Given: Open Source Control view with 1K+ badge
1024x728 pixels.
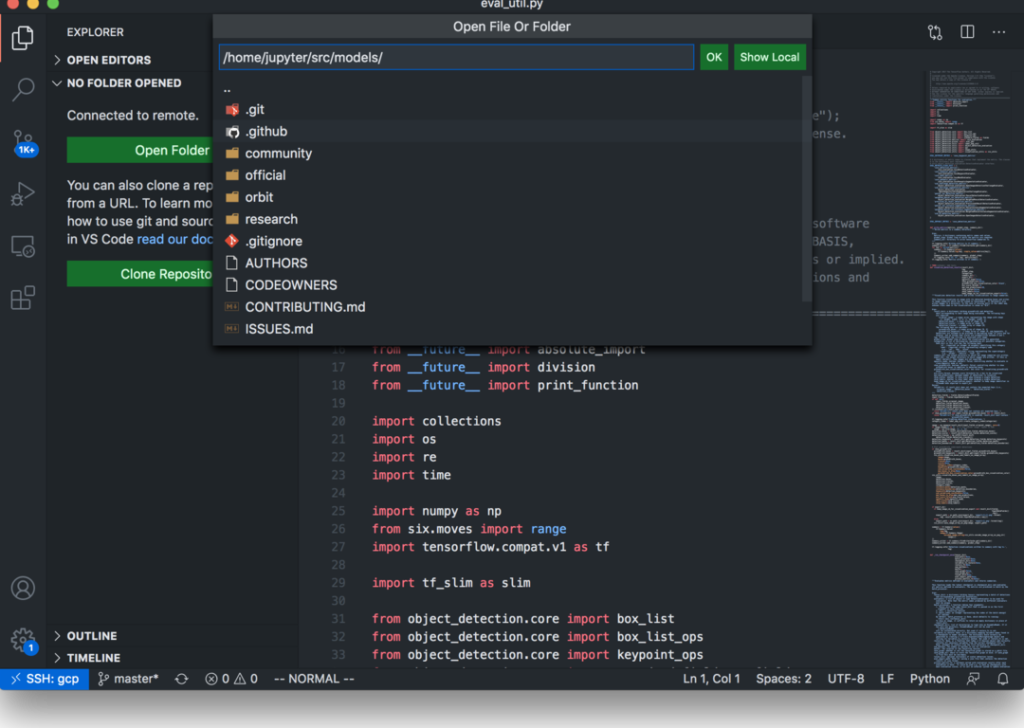Looking at the screenshot, I should 22,141.
